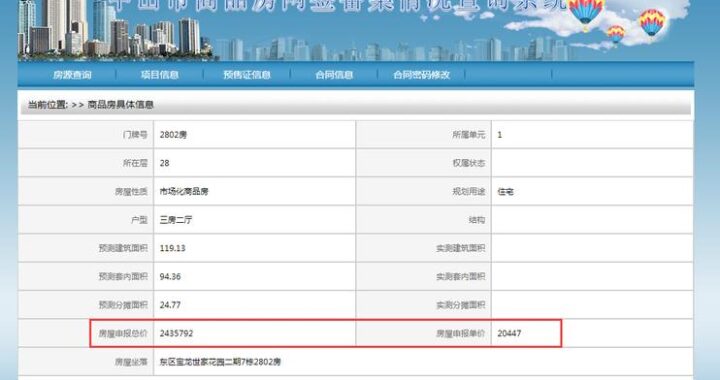Select the 94.36 area value

coord(170,277)
